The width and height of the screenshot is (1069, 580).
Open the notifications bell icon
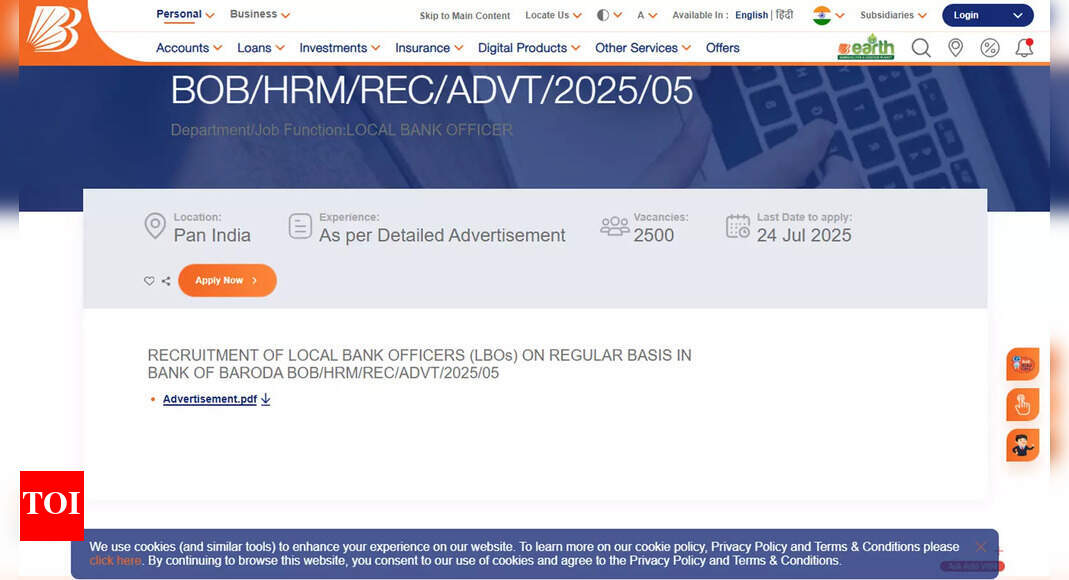(x=1024, y=48)
